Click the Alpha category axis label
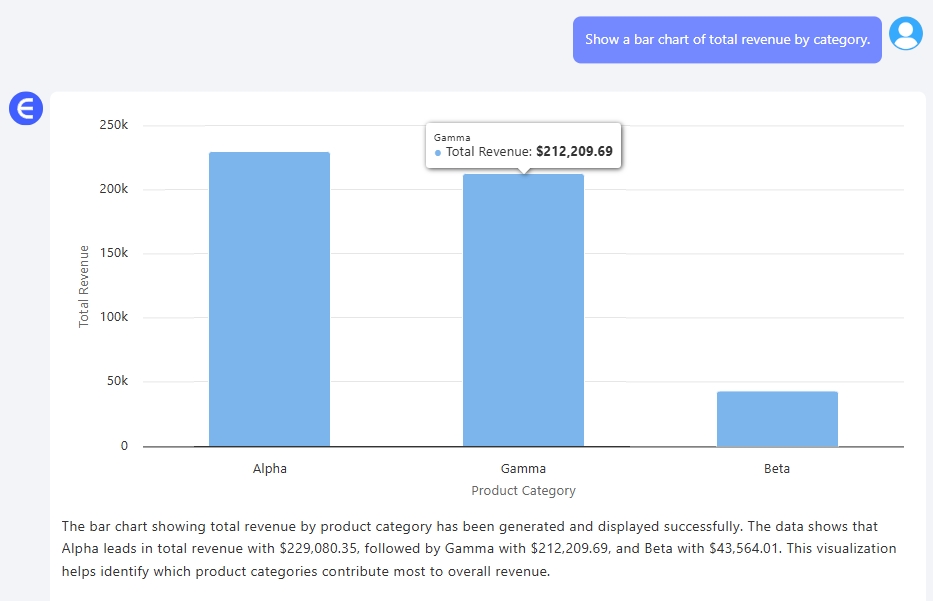933x601 pixels. 269,468
